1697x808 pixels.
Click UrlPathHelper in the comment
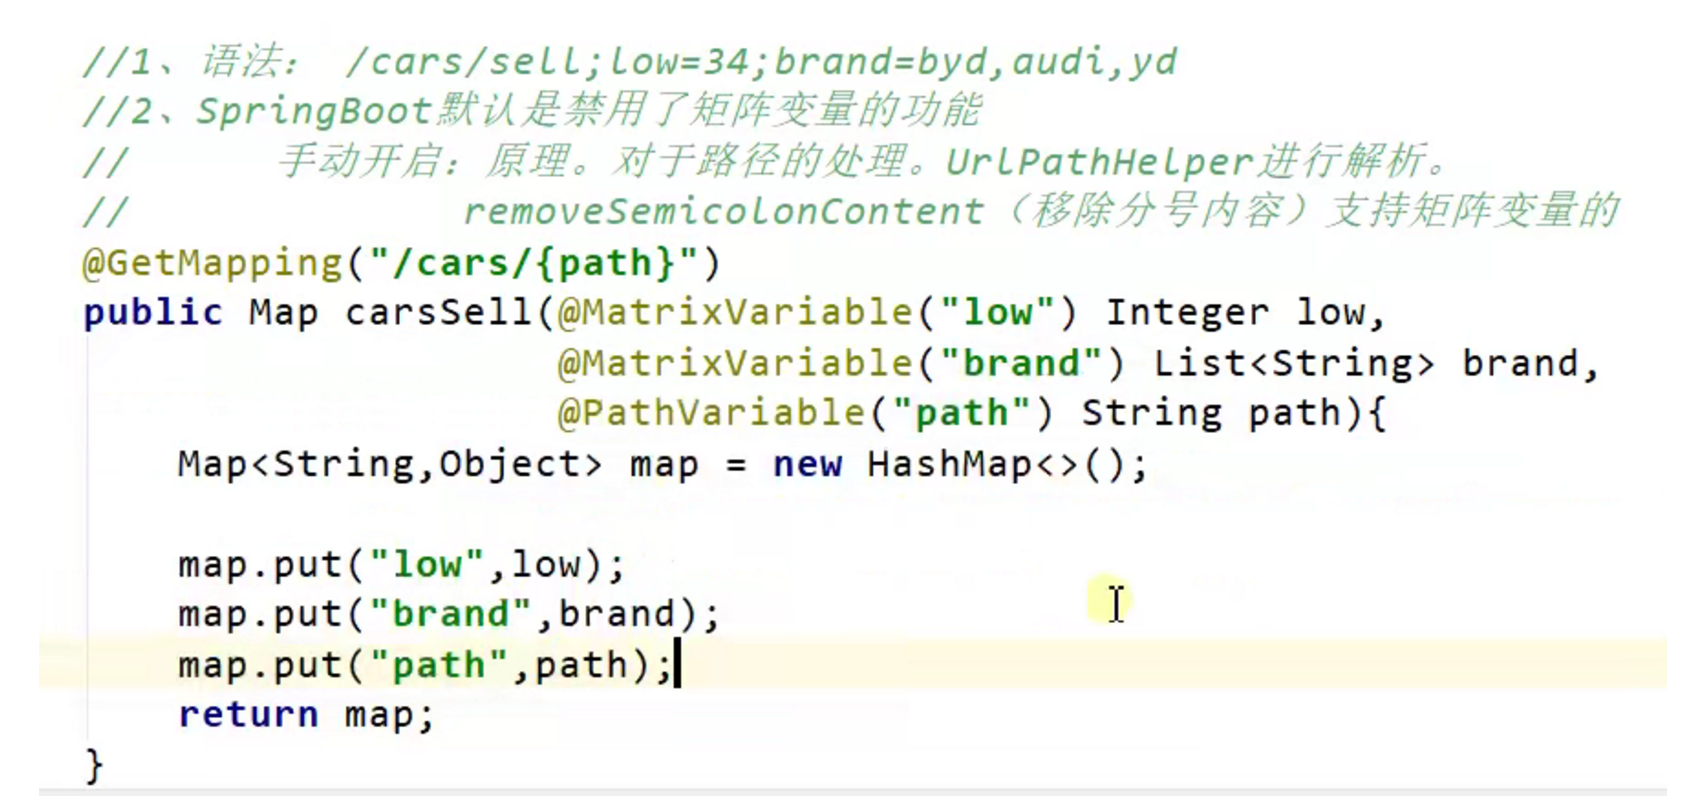point(1099,161)
